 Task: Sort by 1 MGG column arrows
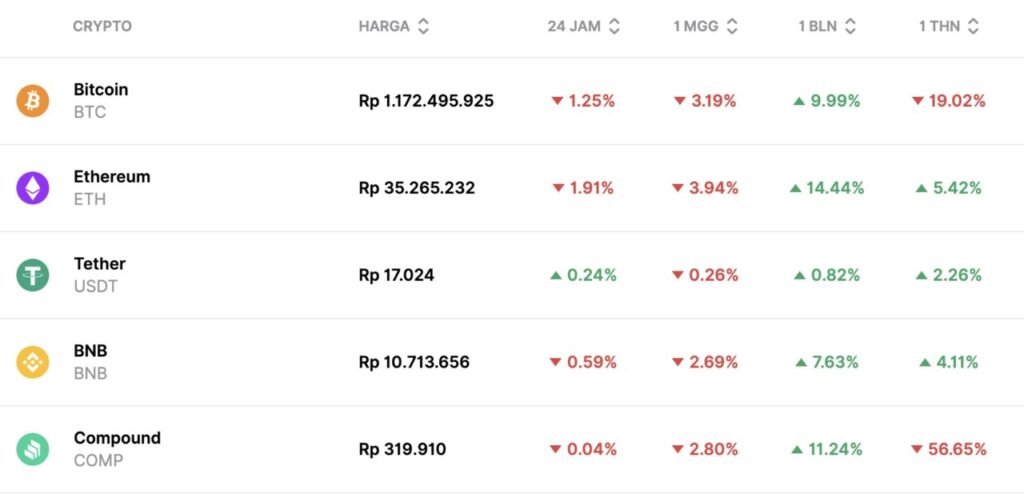point(732,27)
